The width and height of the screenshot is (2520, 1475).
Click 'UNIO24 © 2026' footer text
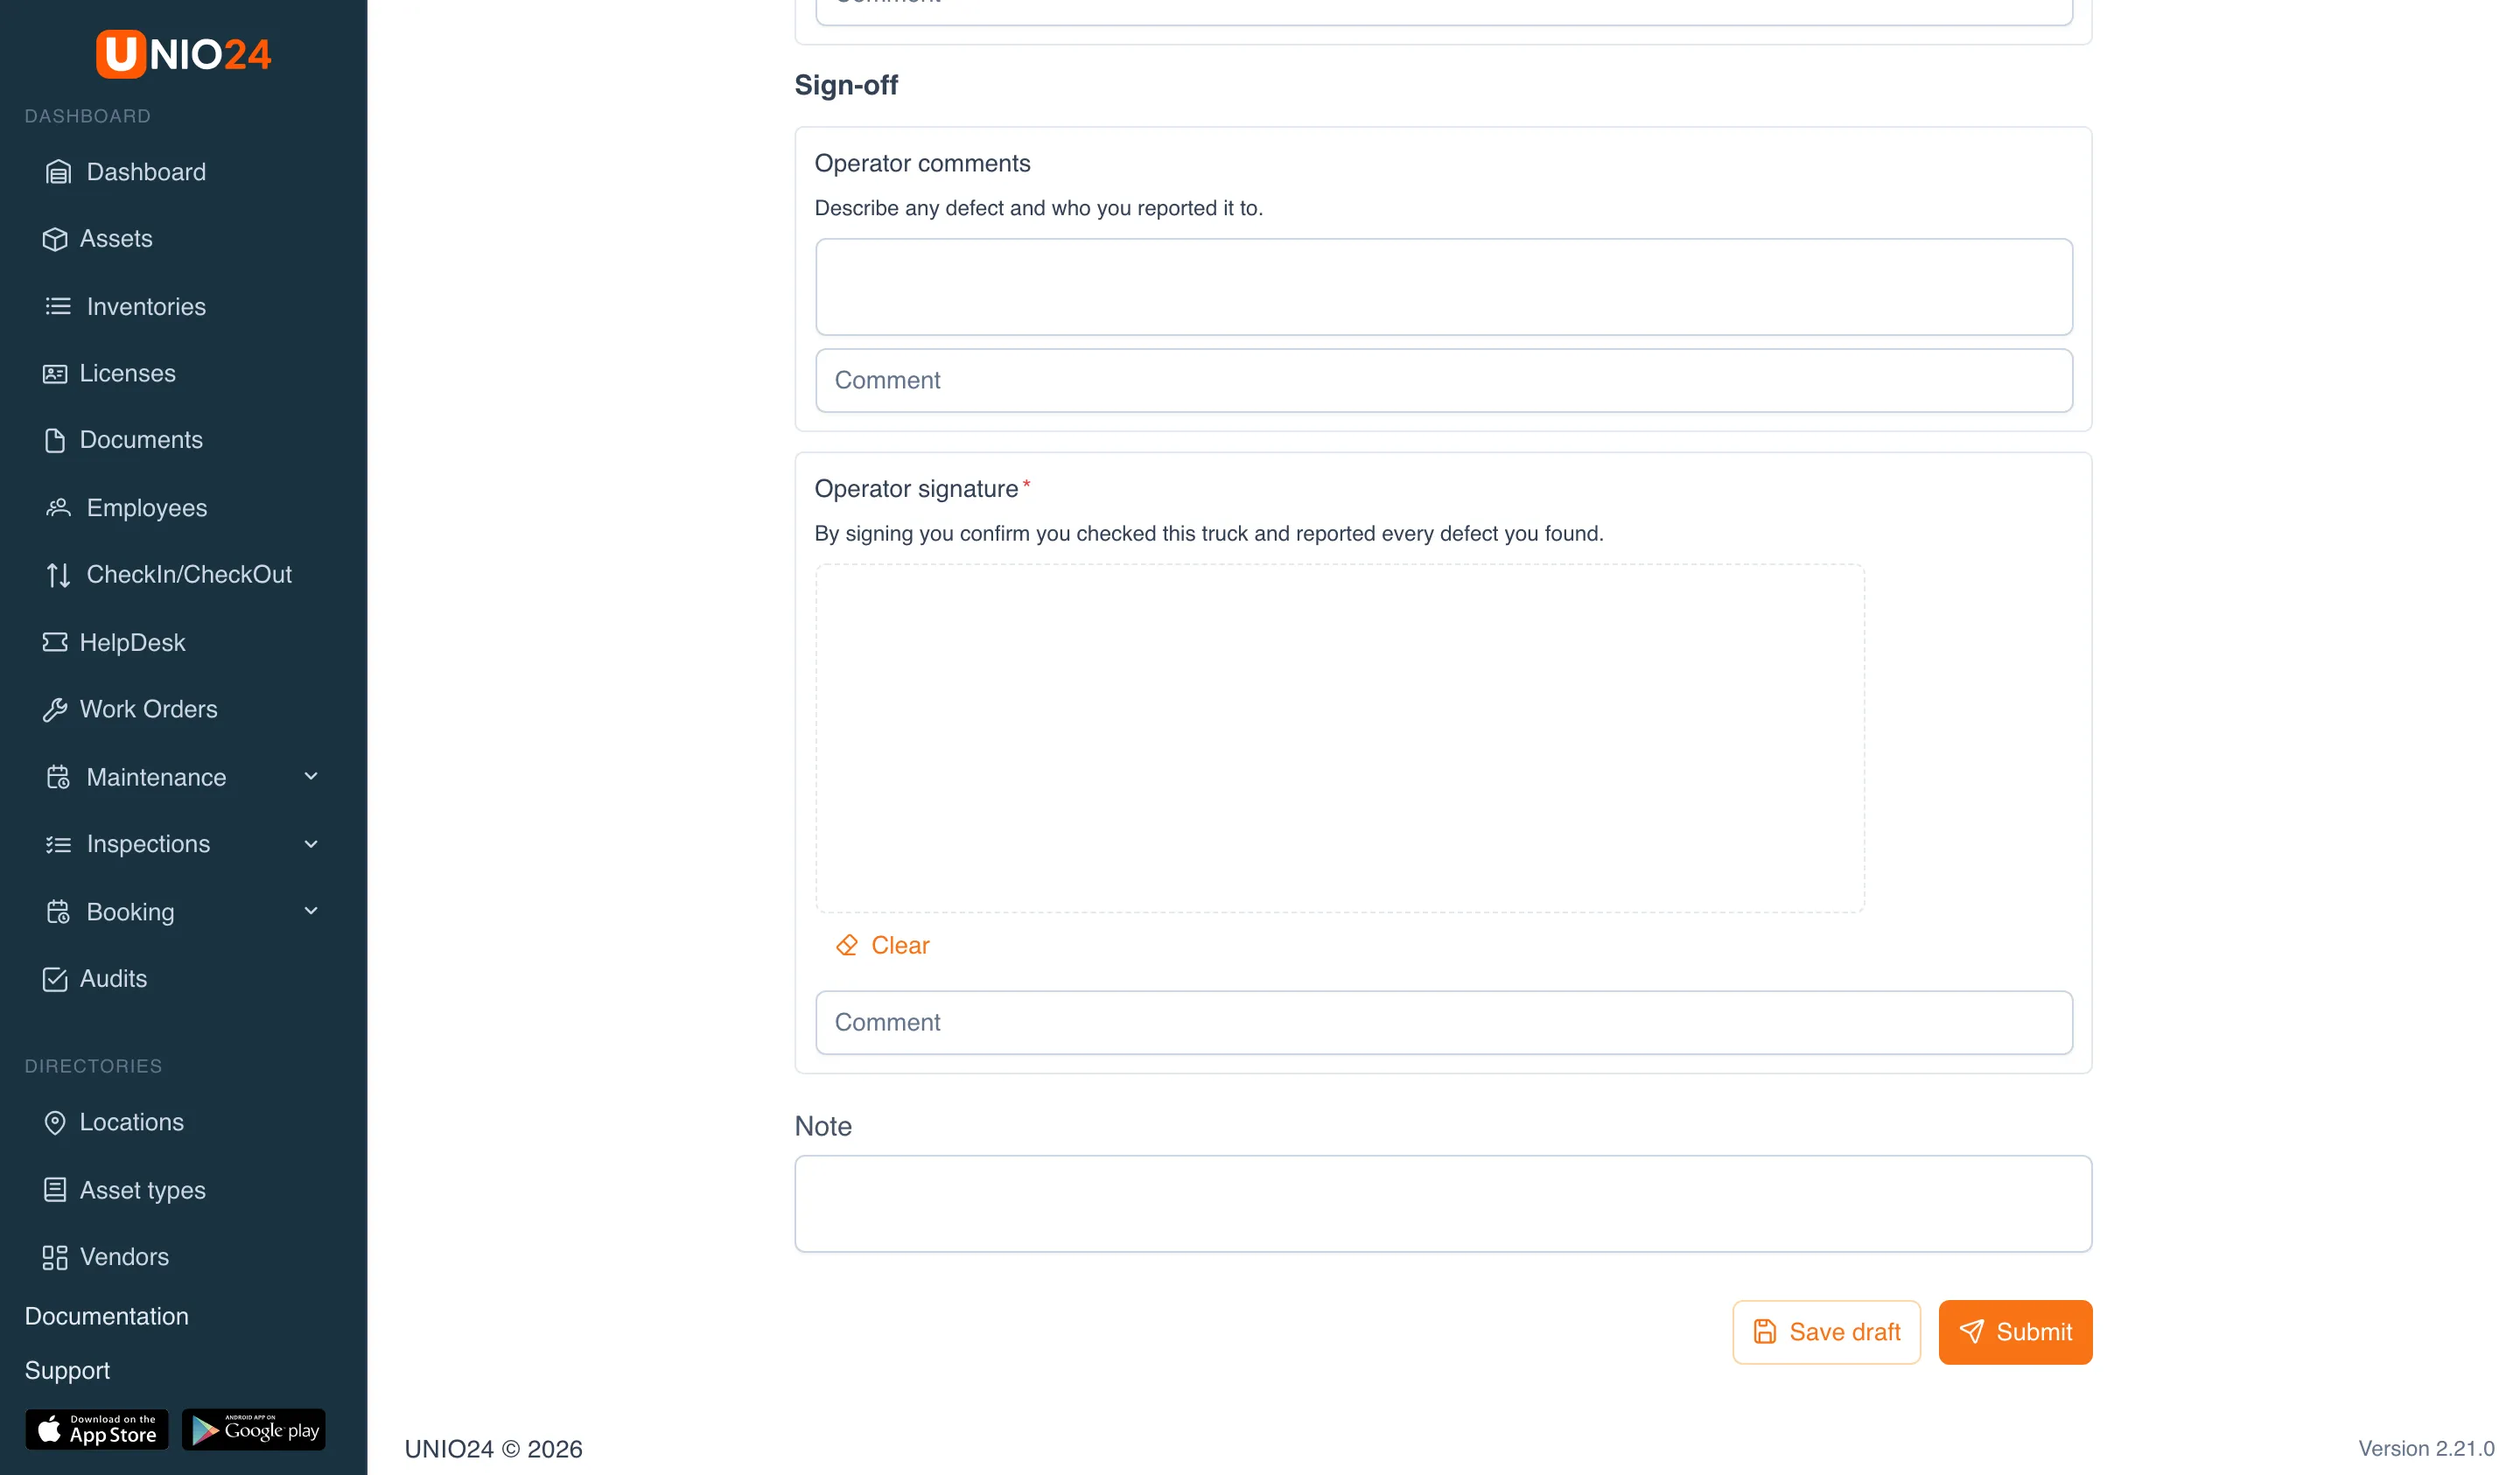493,1449
